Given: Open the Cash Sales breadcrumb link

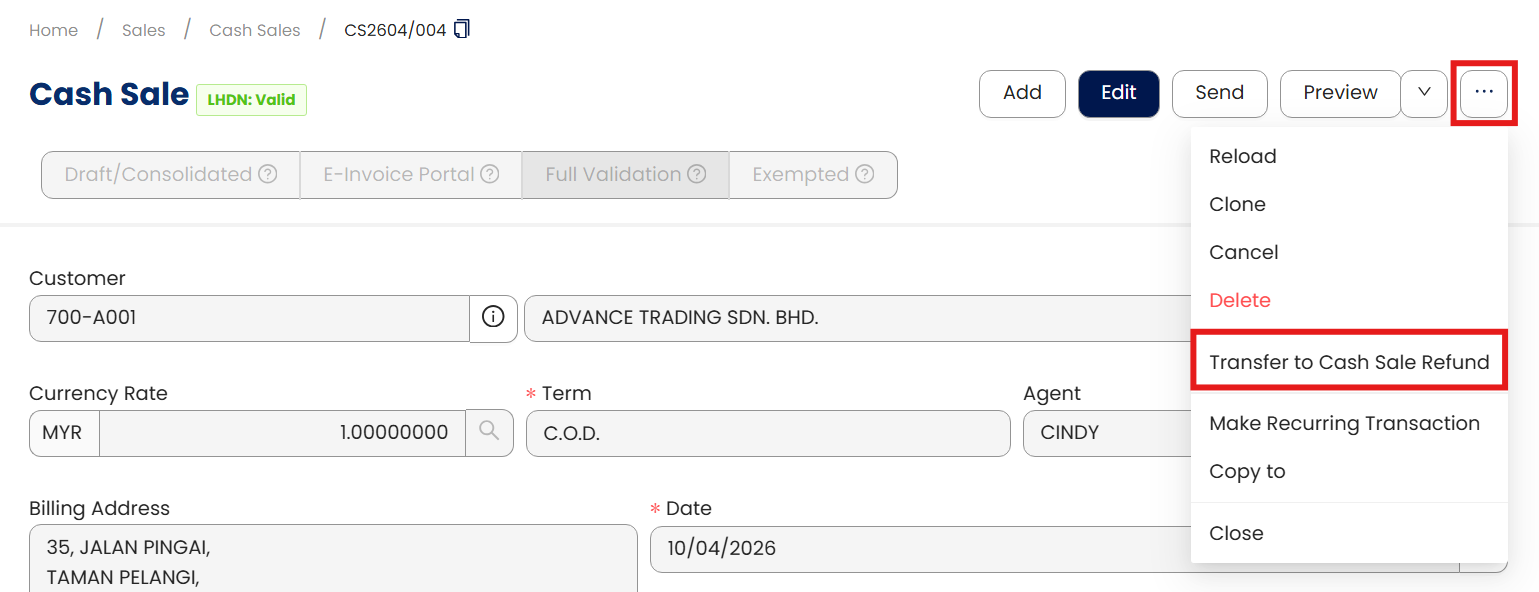Looking at the screenshot, I should (254, 30).
